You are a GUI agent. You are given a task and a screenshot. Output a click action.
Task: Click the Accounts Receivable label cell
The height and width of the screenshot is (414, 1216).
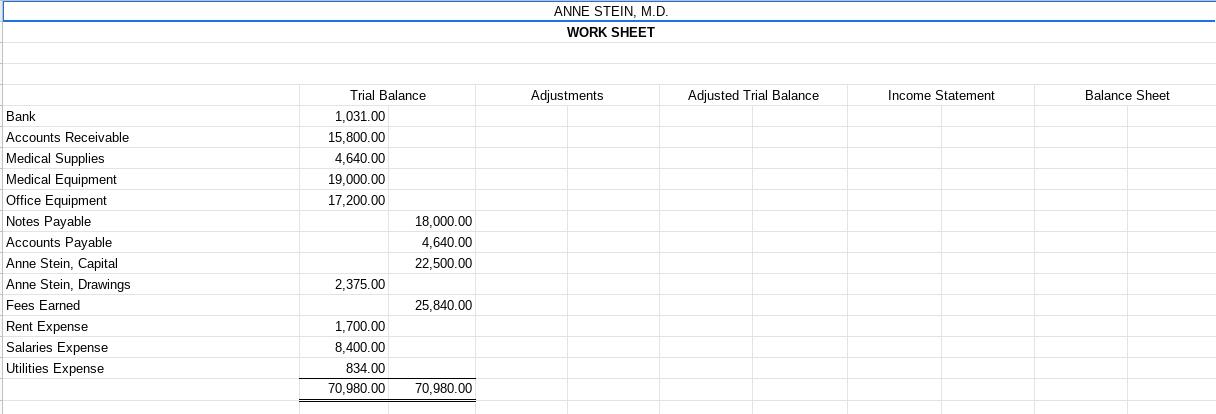(x=151, y=137)
